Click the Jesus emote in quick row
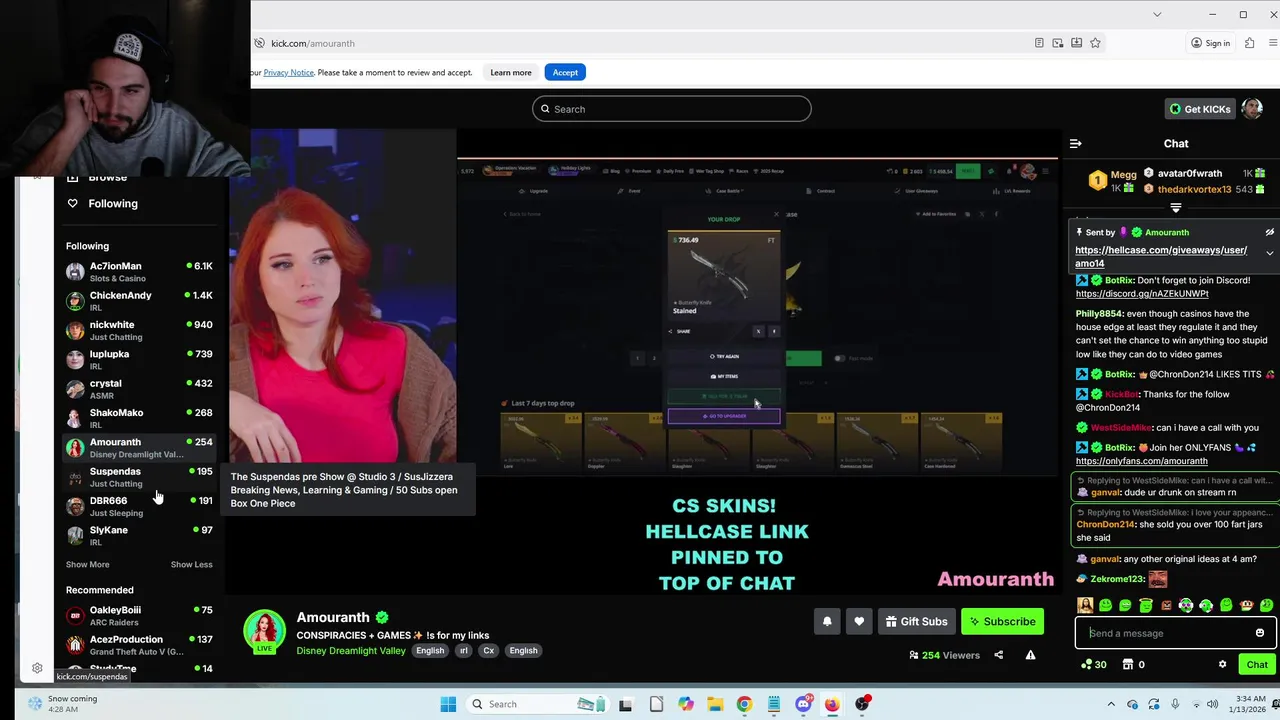 pos(1085,605)
